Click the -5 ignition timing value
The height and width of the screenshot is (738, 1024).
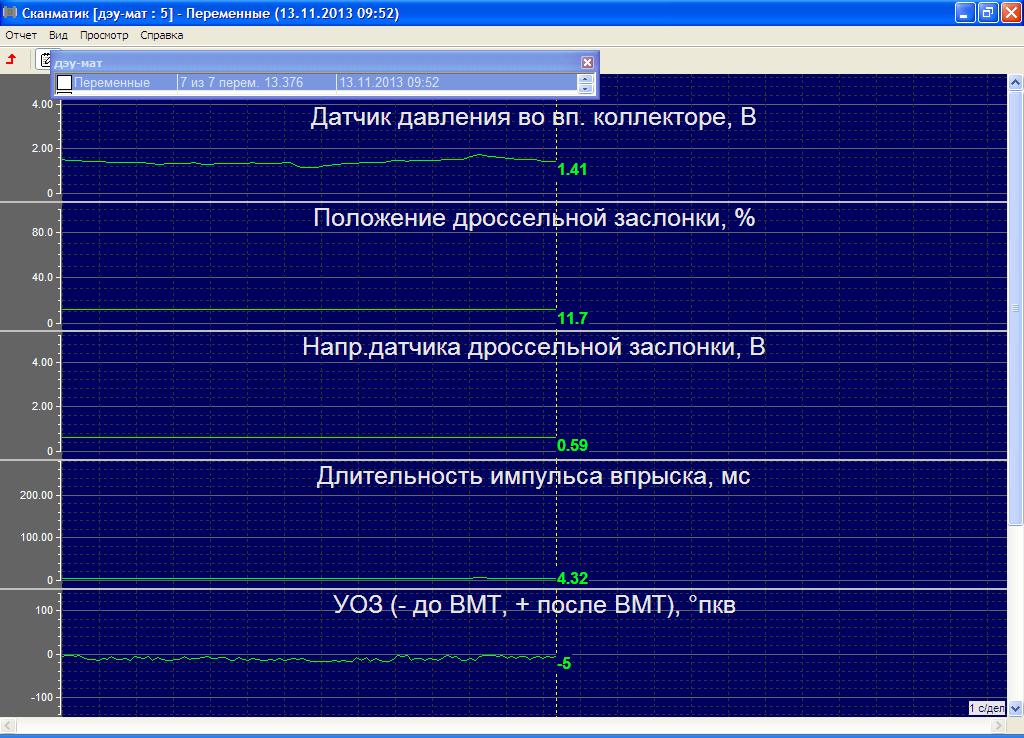click(x=564, y=664)
